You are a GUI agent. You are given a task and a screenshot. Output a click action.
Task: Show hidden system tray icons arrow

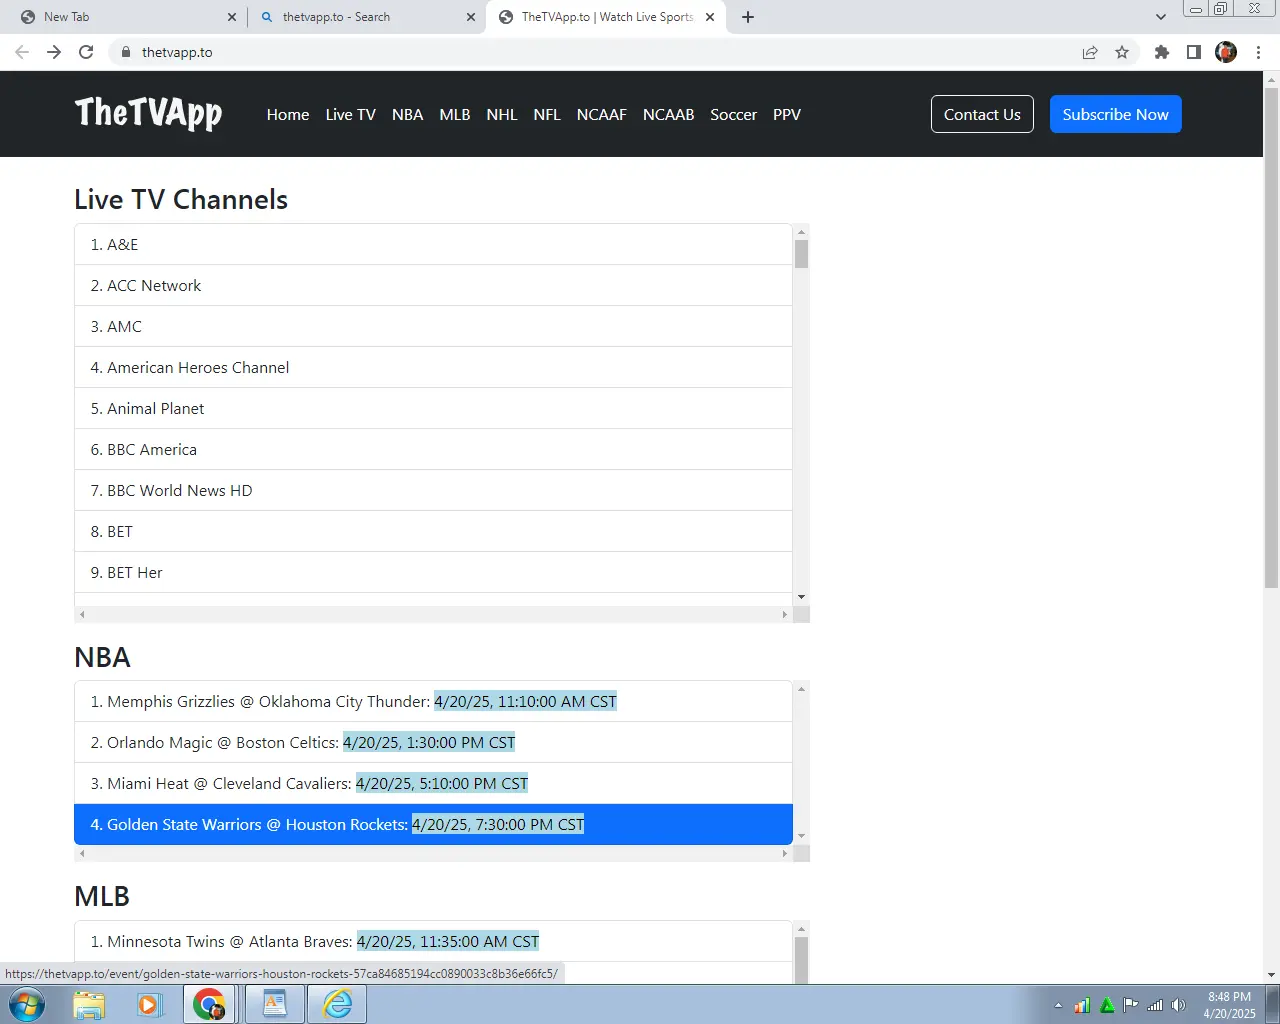click(x=1058, y=1005)
